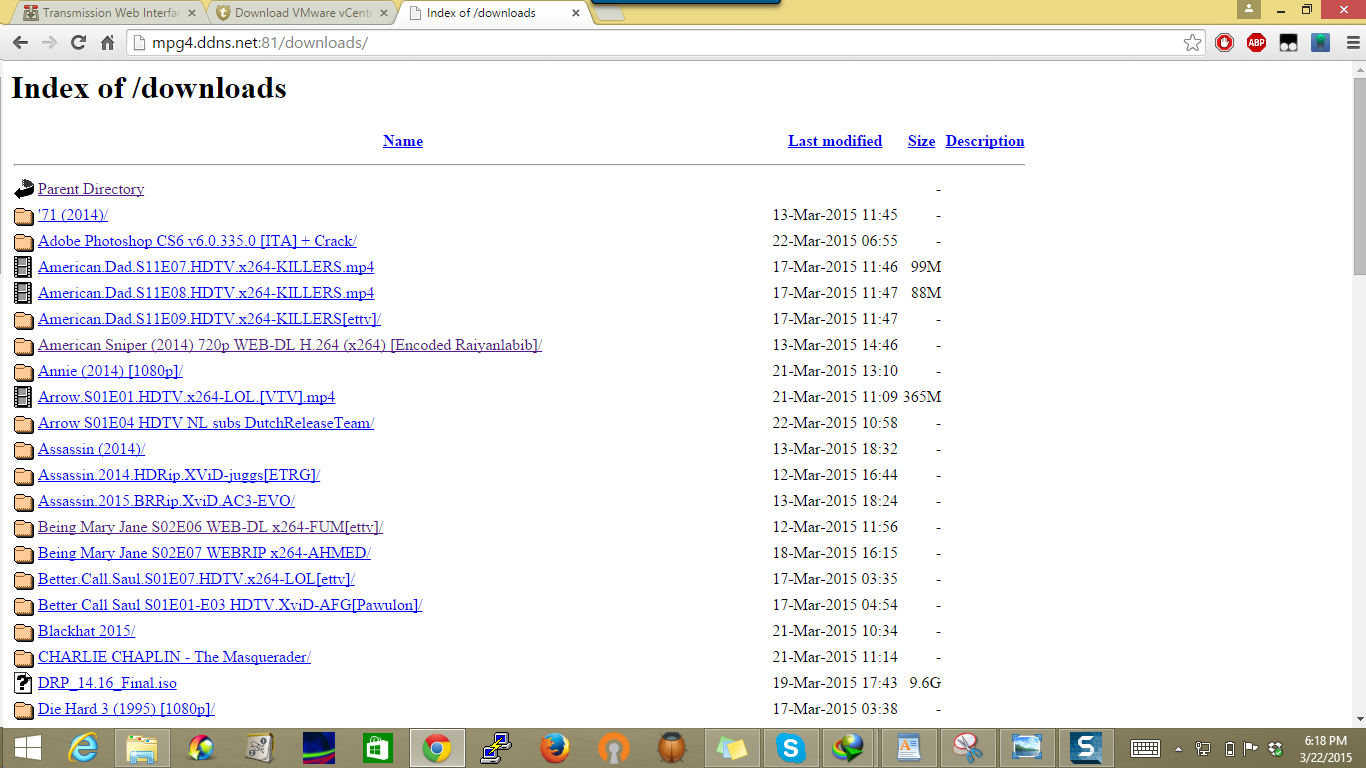Open Assassin.2014.HDRip.XViD-juggs[ETRG] folder
The height and width of the screenshot is (768, 1366).
coord(179,475)
